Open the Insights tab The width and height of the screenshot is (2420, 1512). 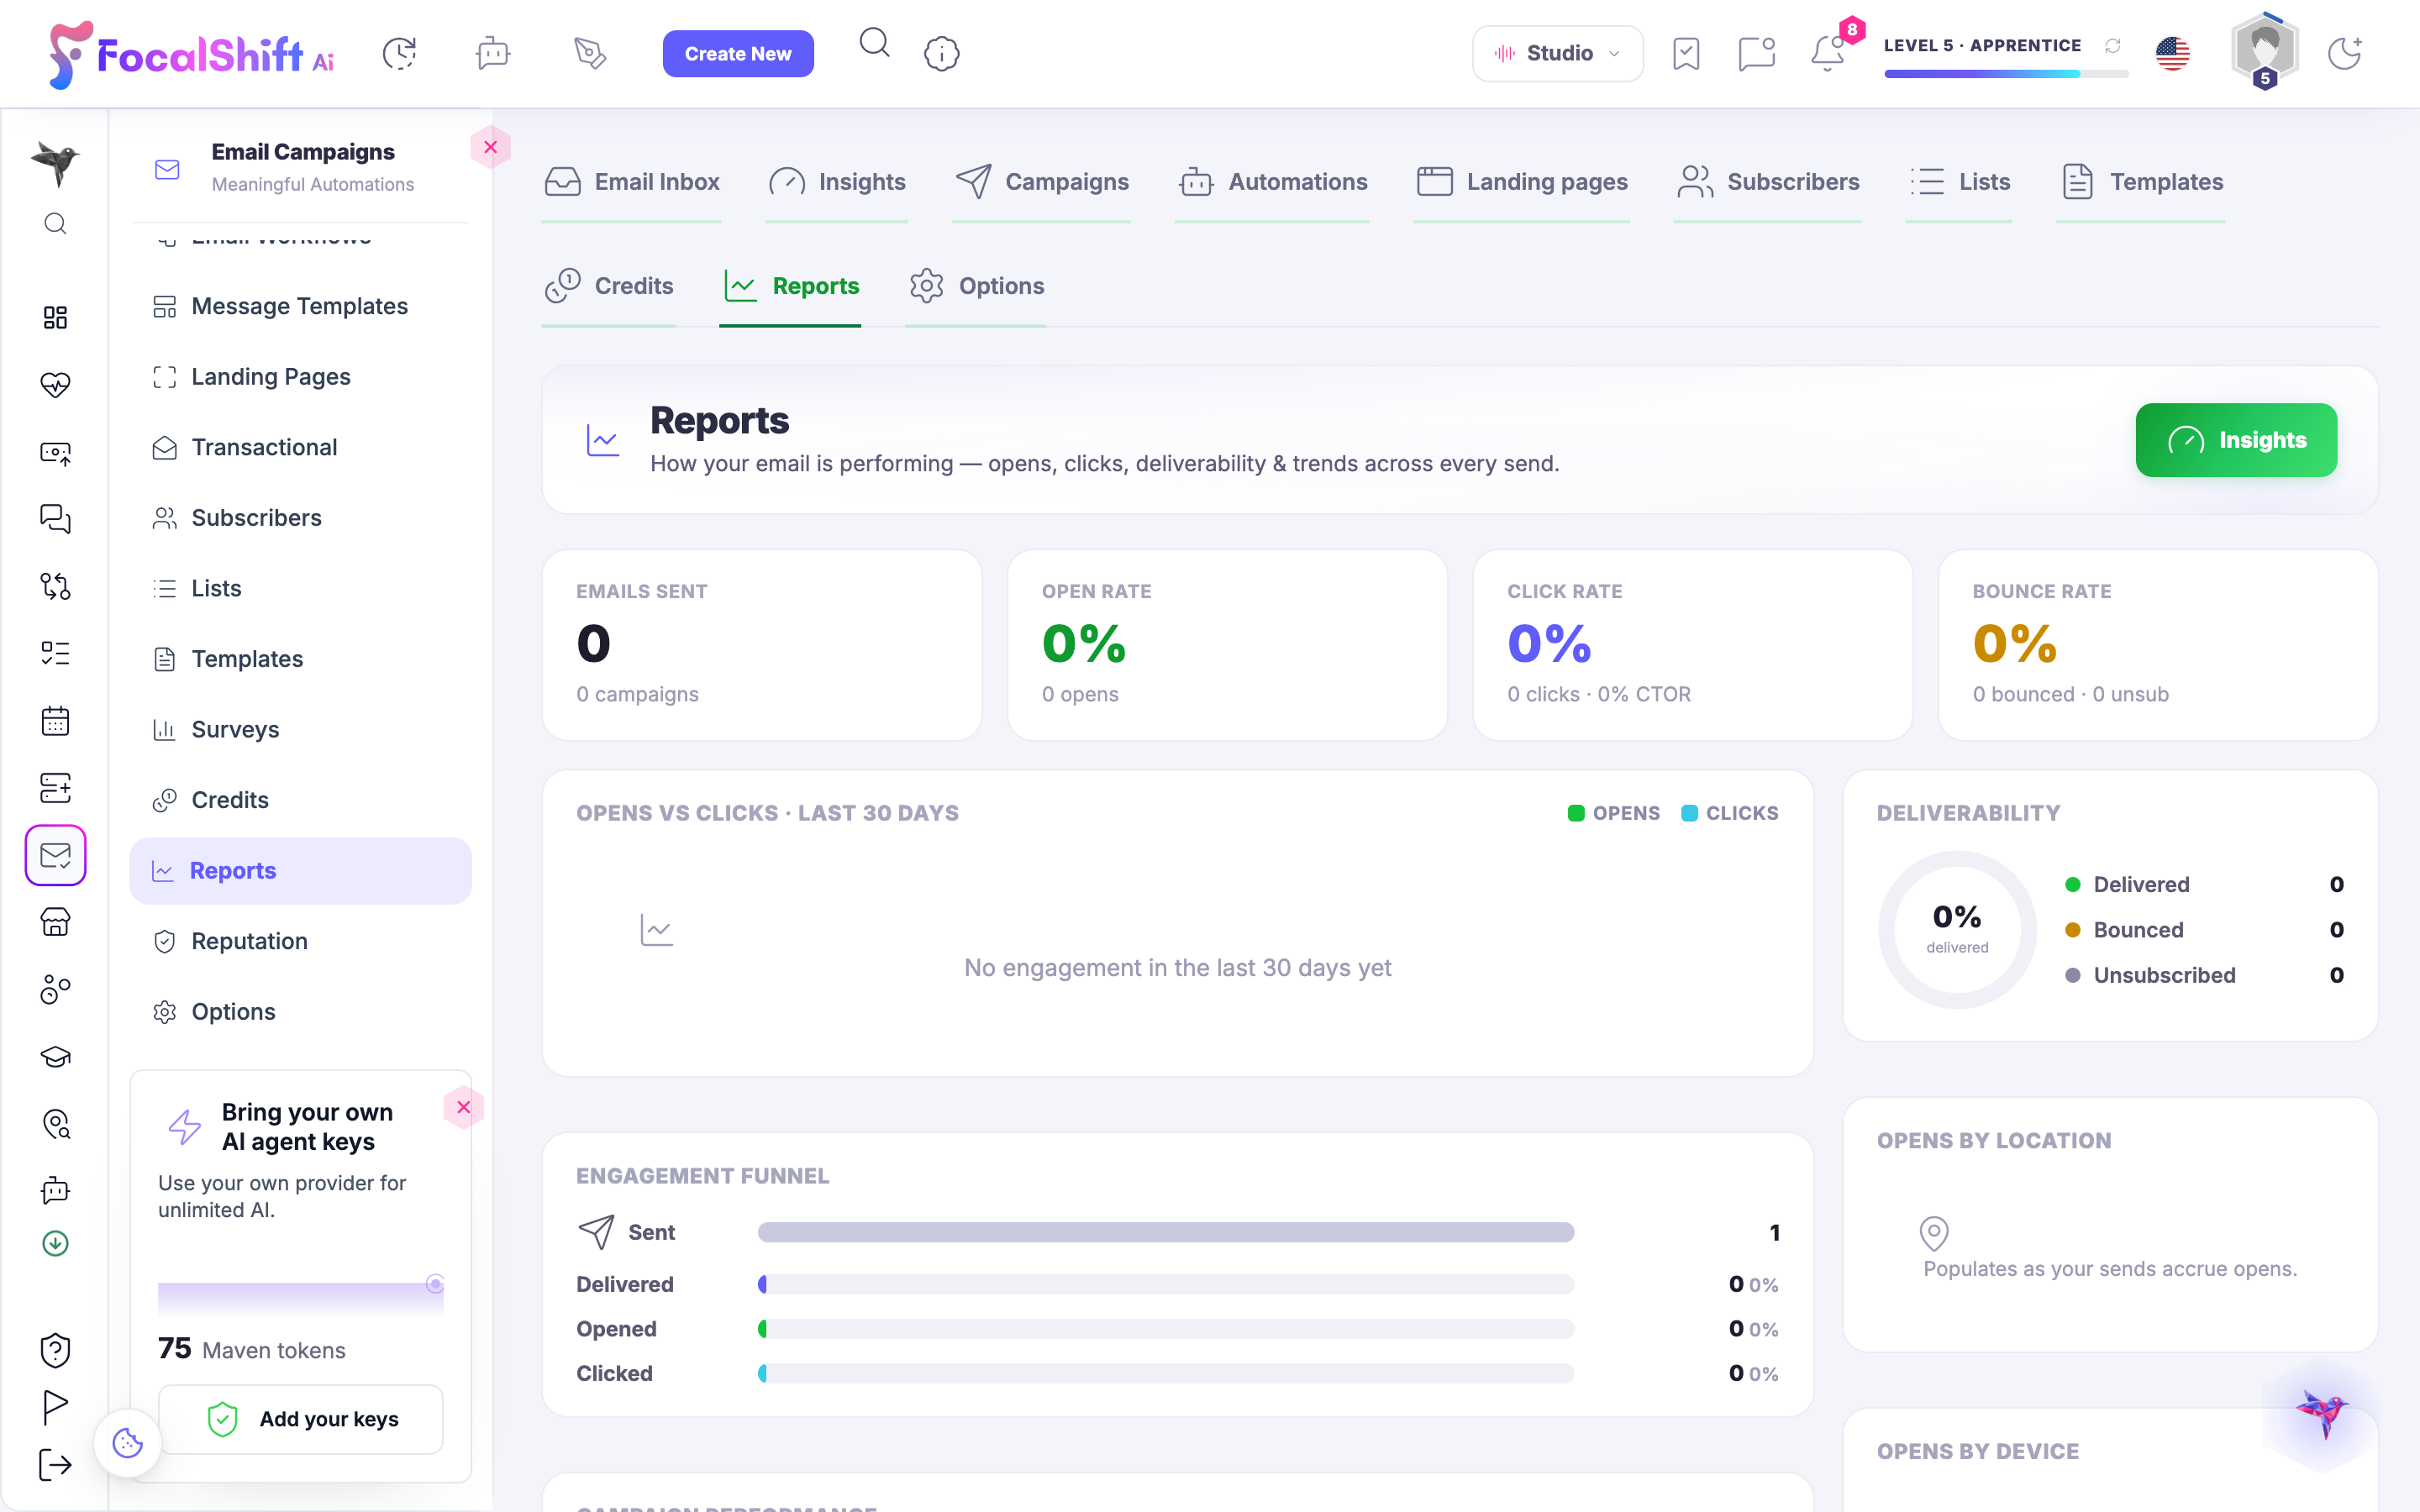[x=837, y=182]
